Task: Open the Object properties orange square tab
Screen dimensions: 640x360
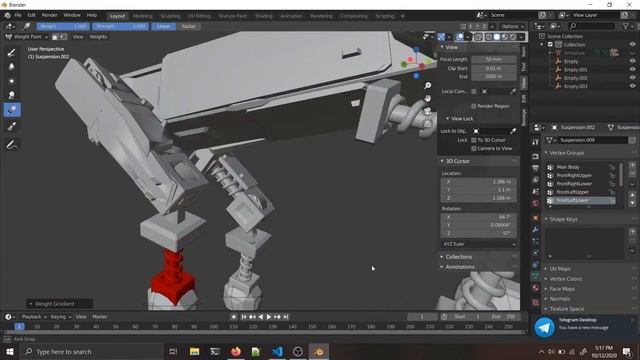Action: [536, 218]
